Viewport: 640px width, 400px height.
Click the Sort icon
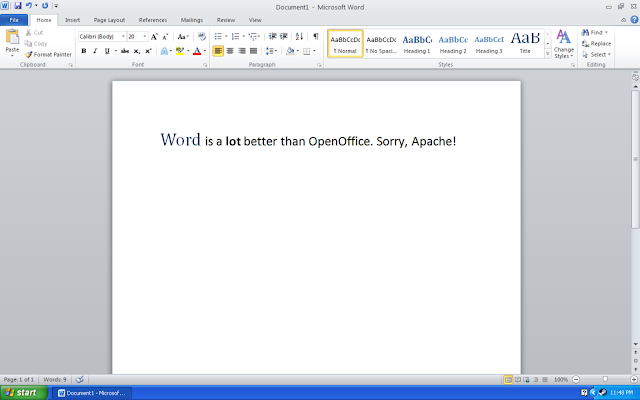[299, 36]
